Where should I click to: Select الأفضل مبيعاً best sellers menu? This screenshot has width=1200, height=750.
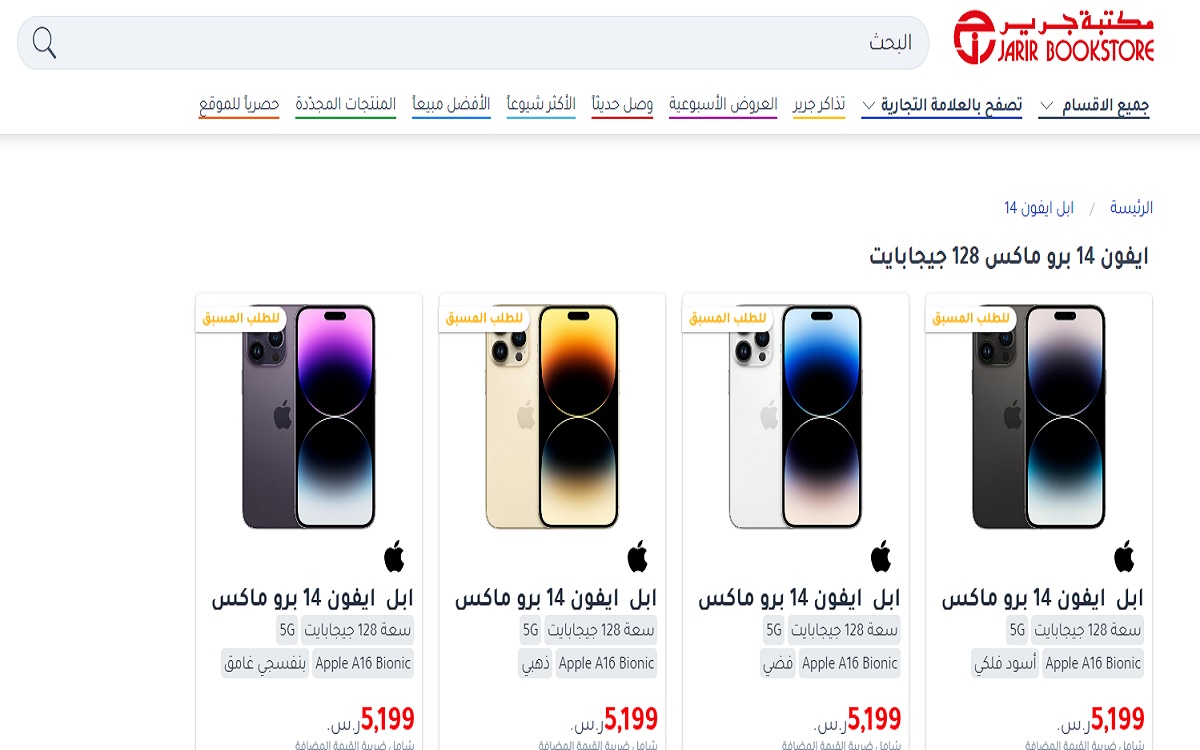451,105
